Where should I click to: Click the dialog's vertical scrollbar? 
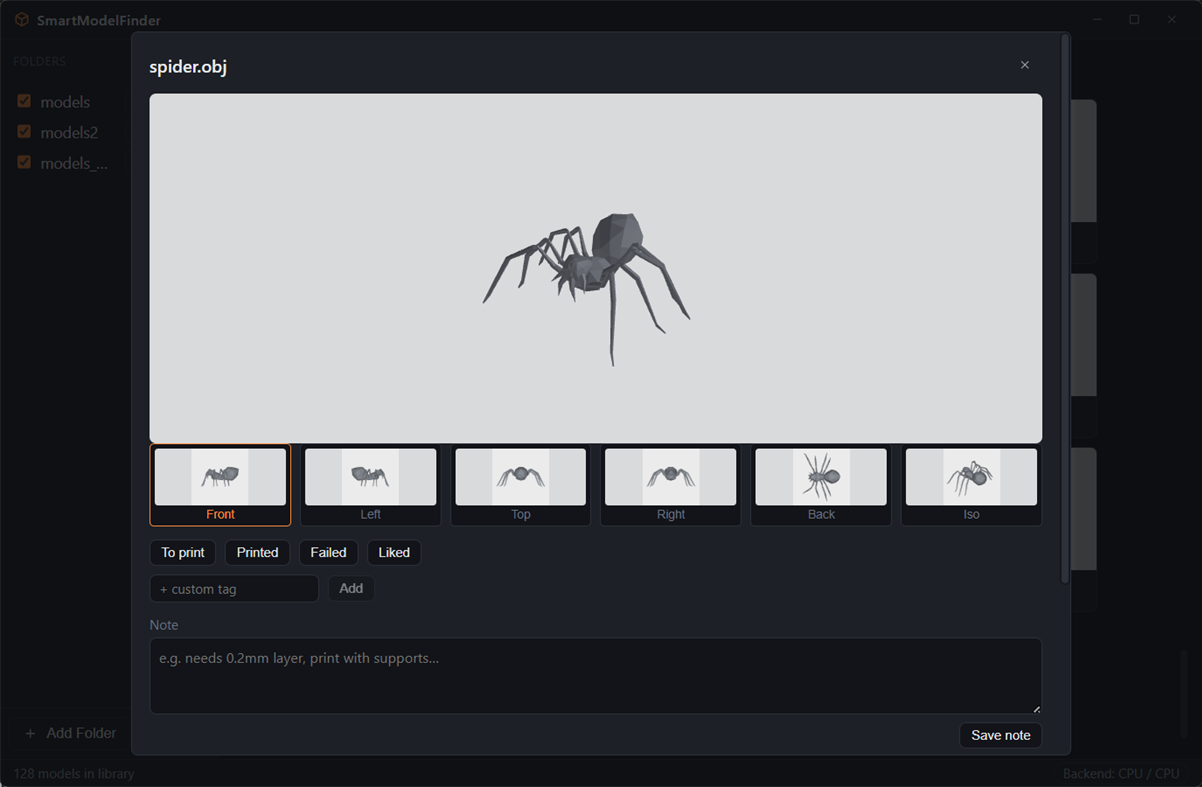click(1065, 310)
